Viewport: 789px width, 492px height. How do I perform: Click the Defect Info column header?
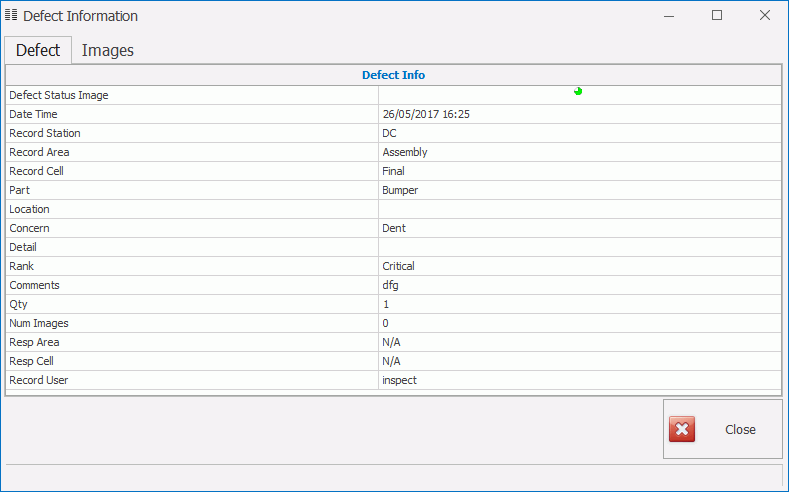click(393, 75)
